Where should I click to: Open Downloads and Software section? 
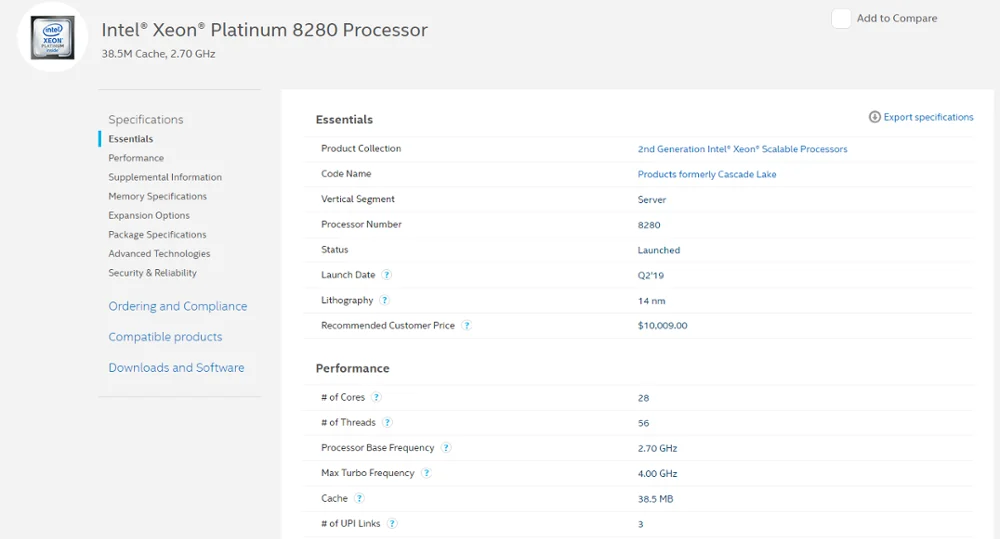[x=176, y=367]
